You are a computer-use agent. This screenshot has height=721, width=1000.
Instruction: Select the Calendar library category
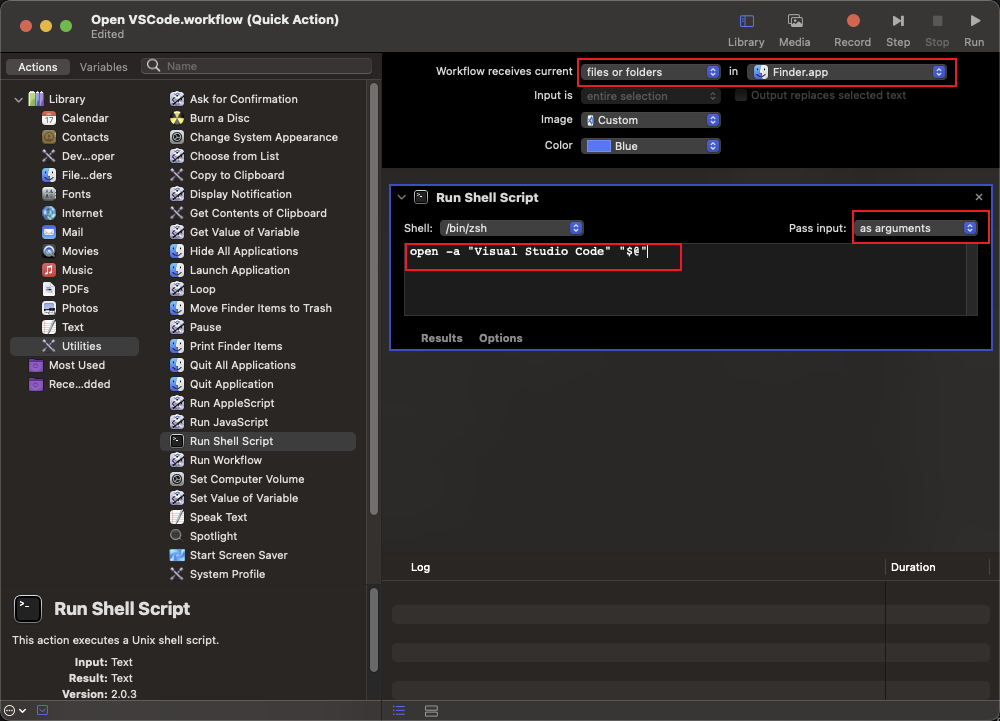[85, 118]
